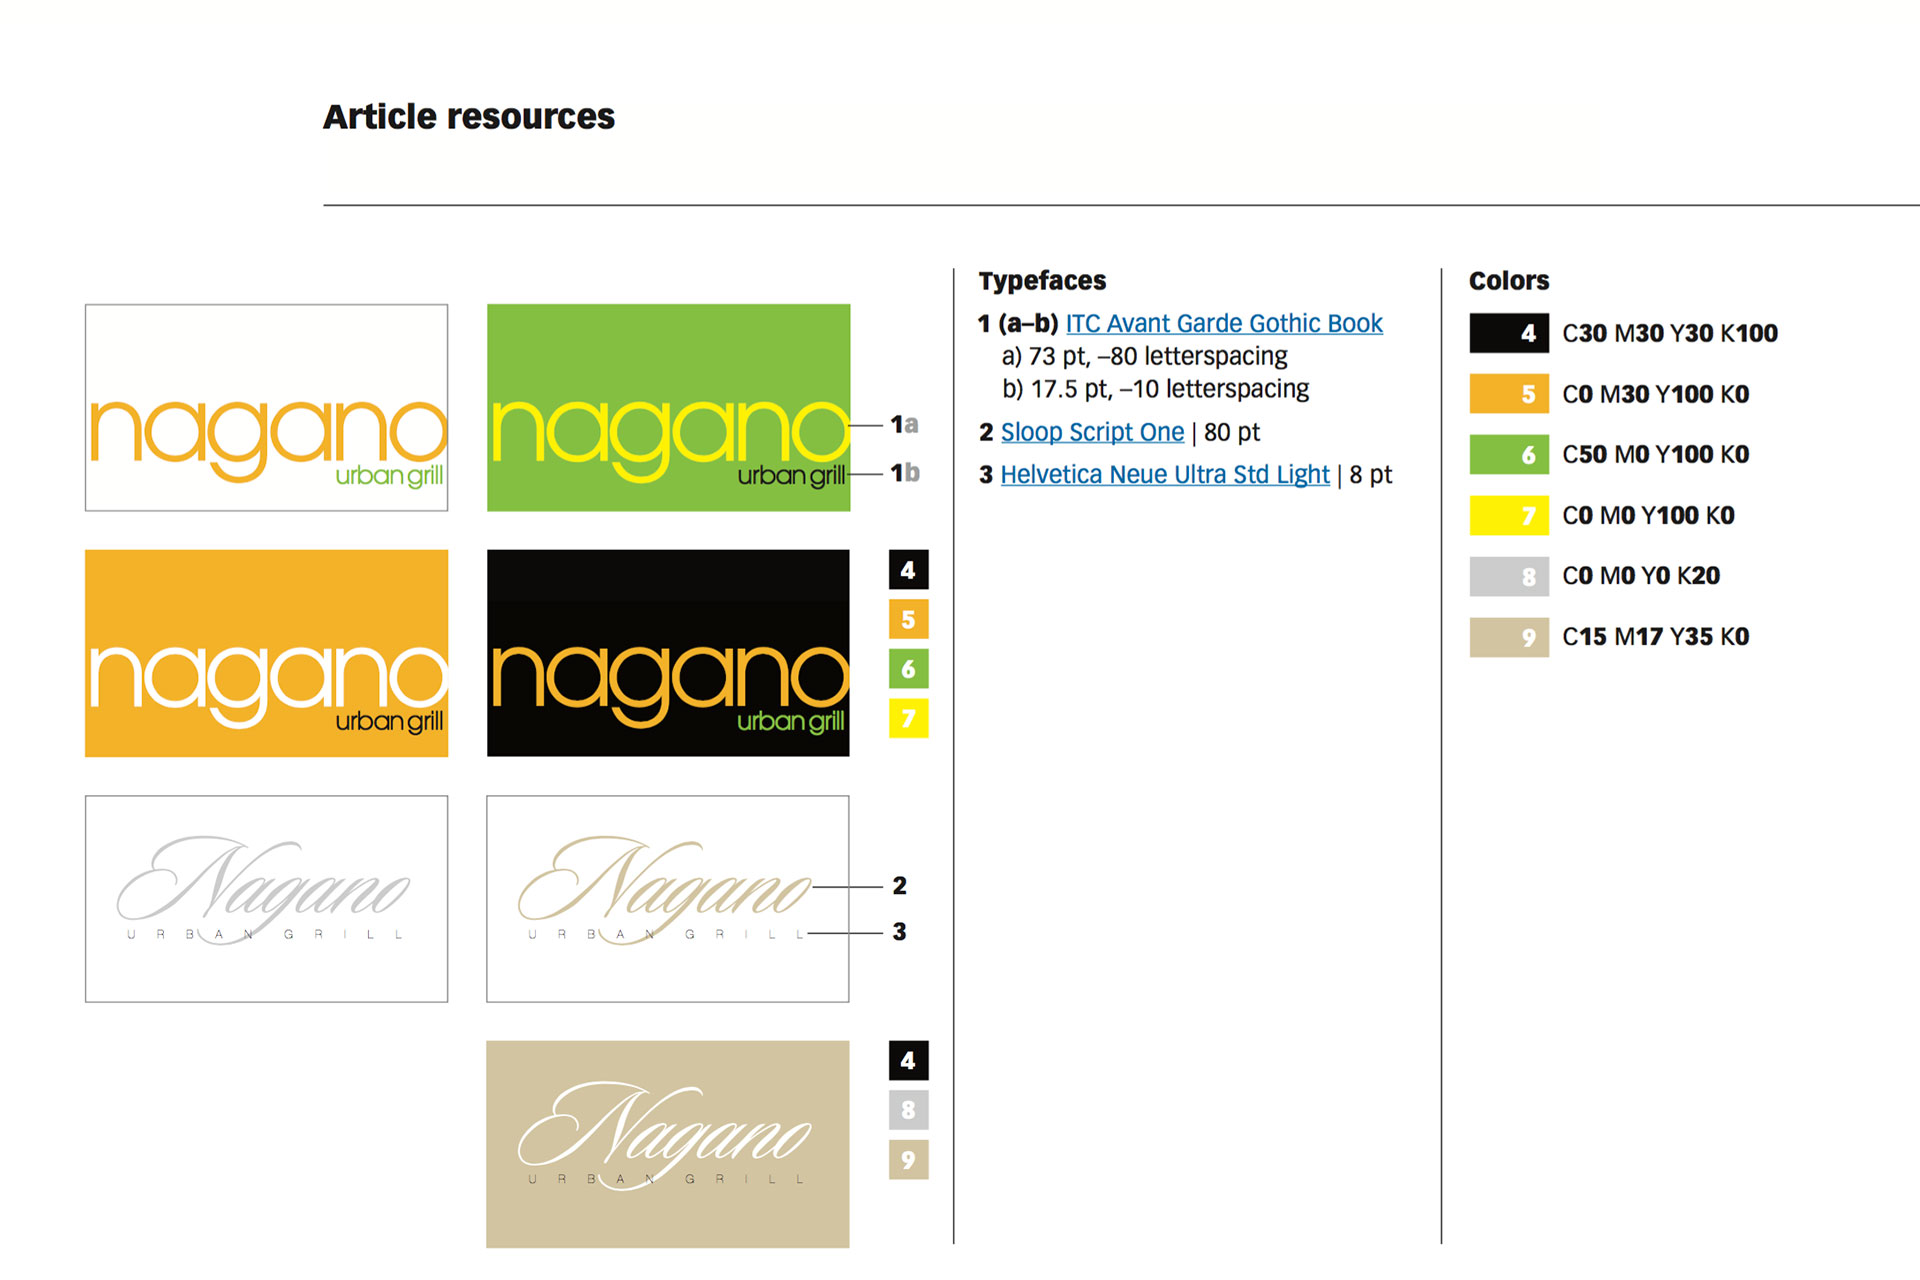The height and width of the screenshot is (1280, 1920).
Task: Click the yellow swatch labeled C0 M0 Y100 K0
Action: pos(1508,515)
